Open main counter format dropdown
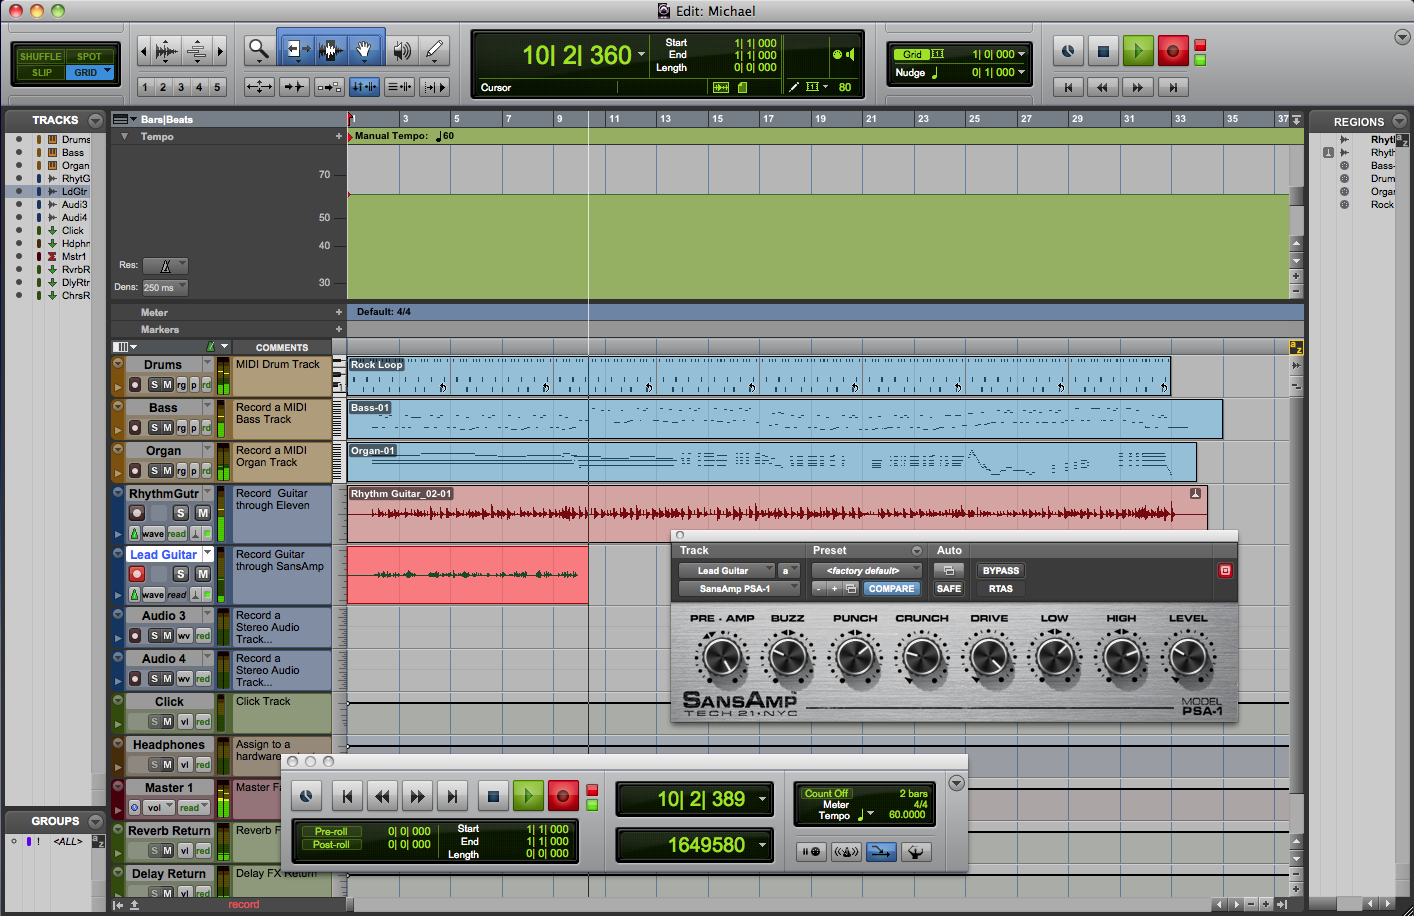 [641, 54]
